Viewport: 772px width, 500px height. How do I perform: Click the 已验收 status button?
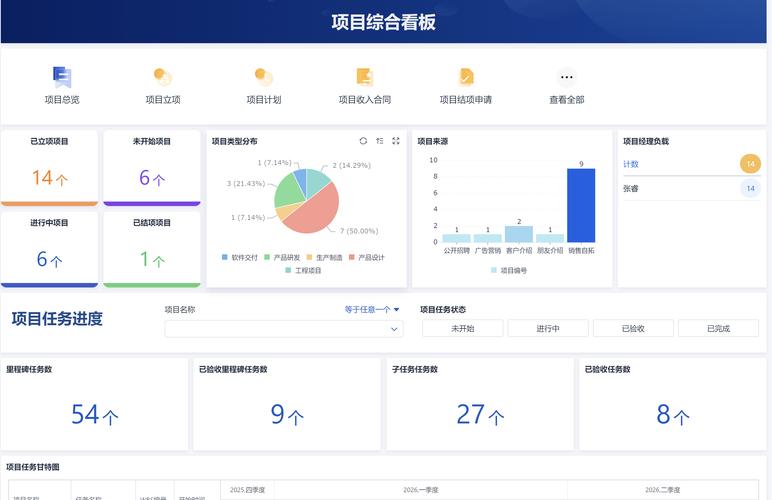point(633,328)
